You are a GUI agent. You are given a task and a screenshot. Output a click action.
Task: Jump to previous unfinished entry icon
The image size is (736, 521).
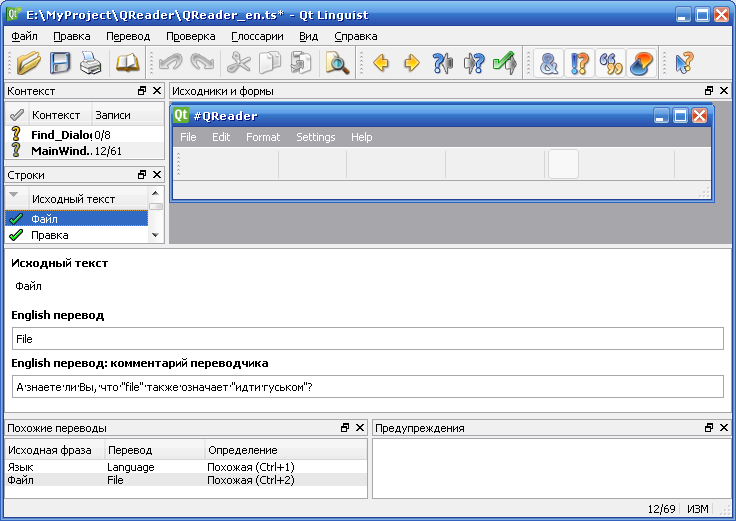tap(443, 63)
